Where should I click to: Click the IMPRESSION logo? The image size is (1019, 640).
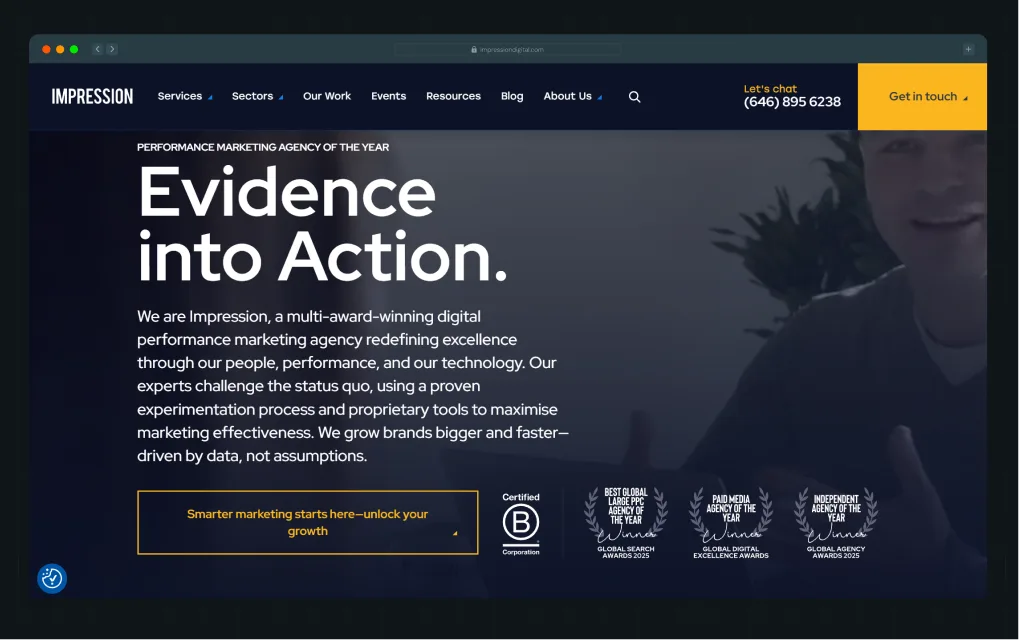tap(92, 96)
